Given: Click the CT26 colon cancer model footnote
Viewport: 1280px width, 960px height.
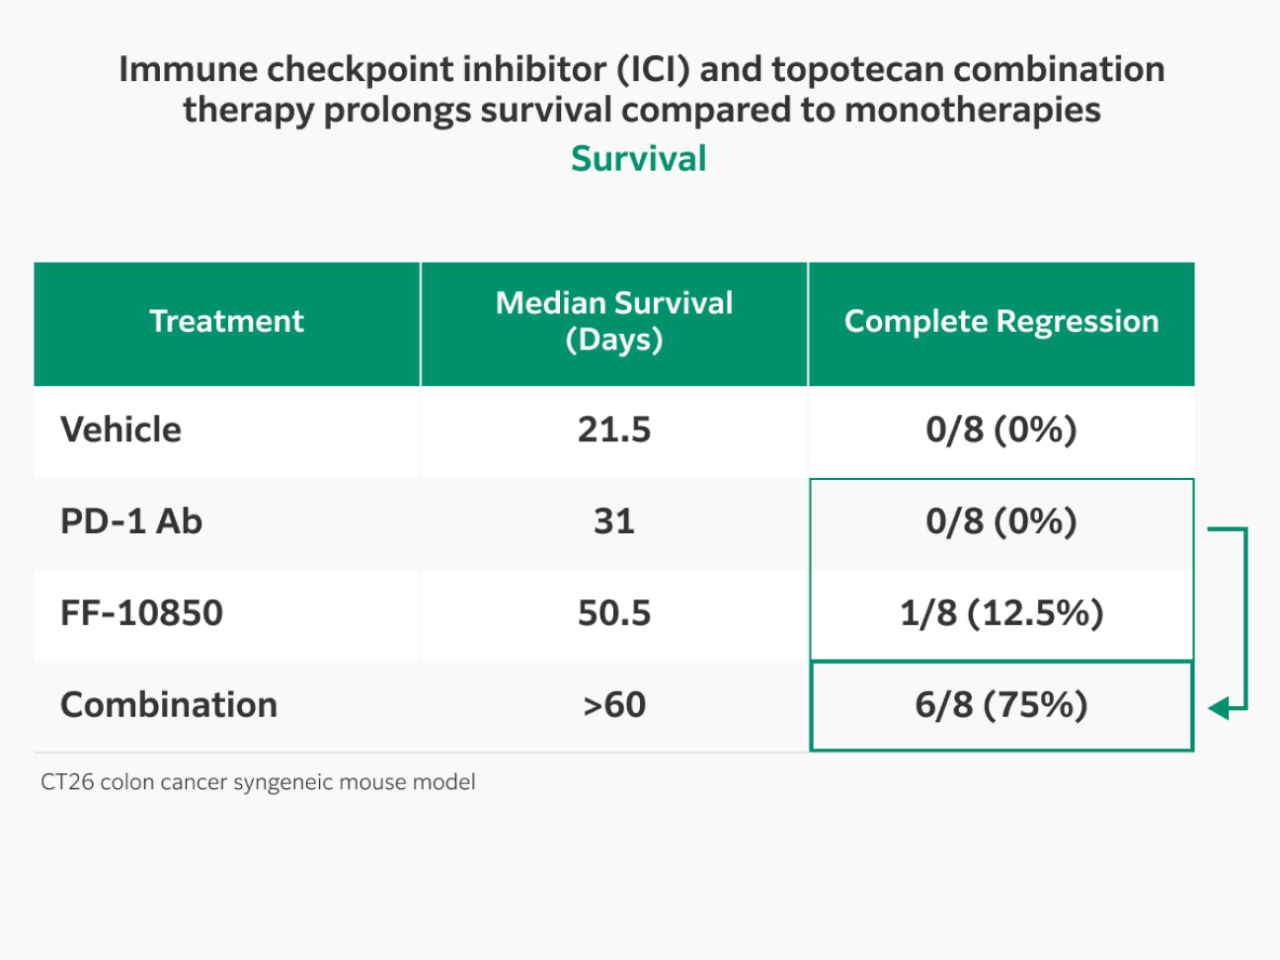Looking at the screenshot, I should click(258, 782).
